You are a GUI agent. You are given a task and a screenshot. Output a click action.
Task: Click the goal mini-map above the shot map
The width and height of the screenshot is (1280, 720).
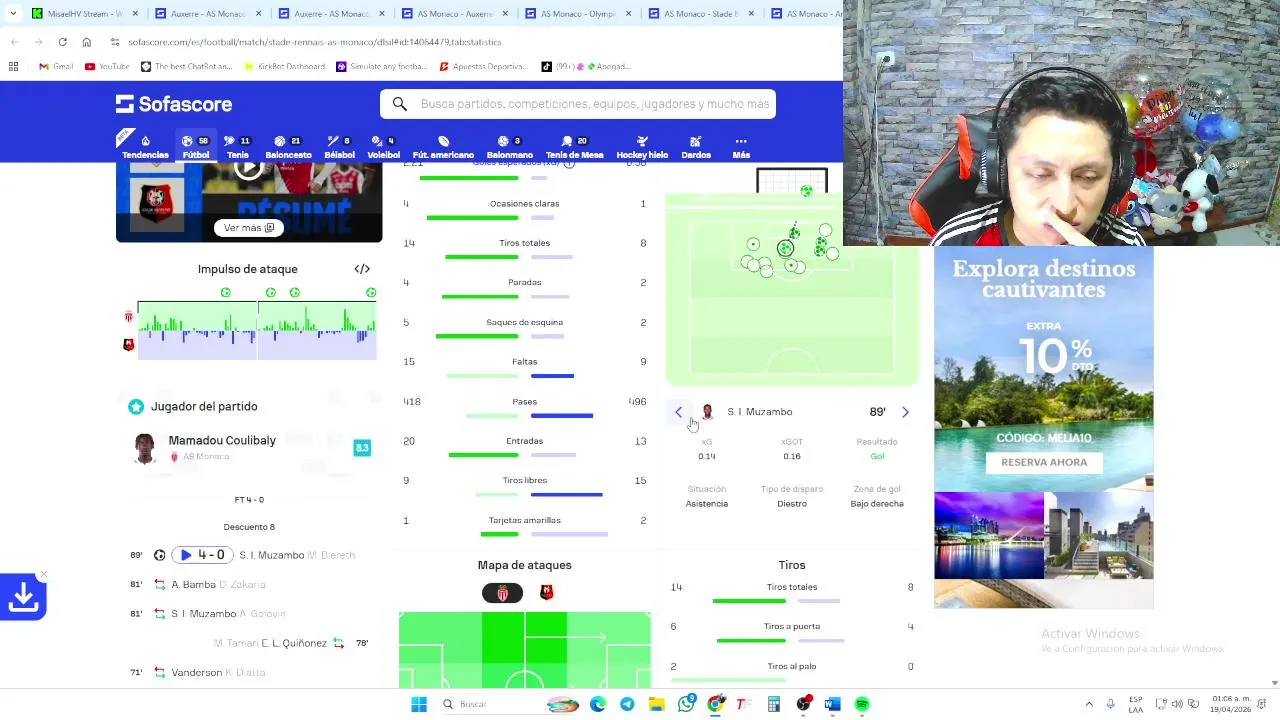pyautogui.click(x=792, y=181)
